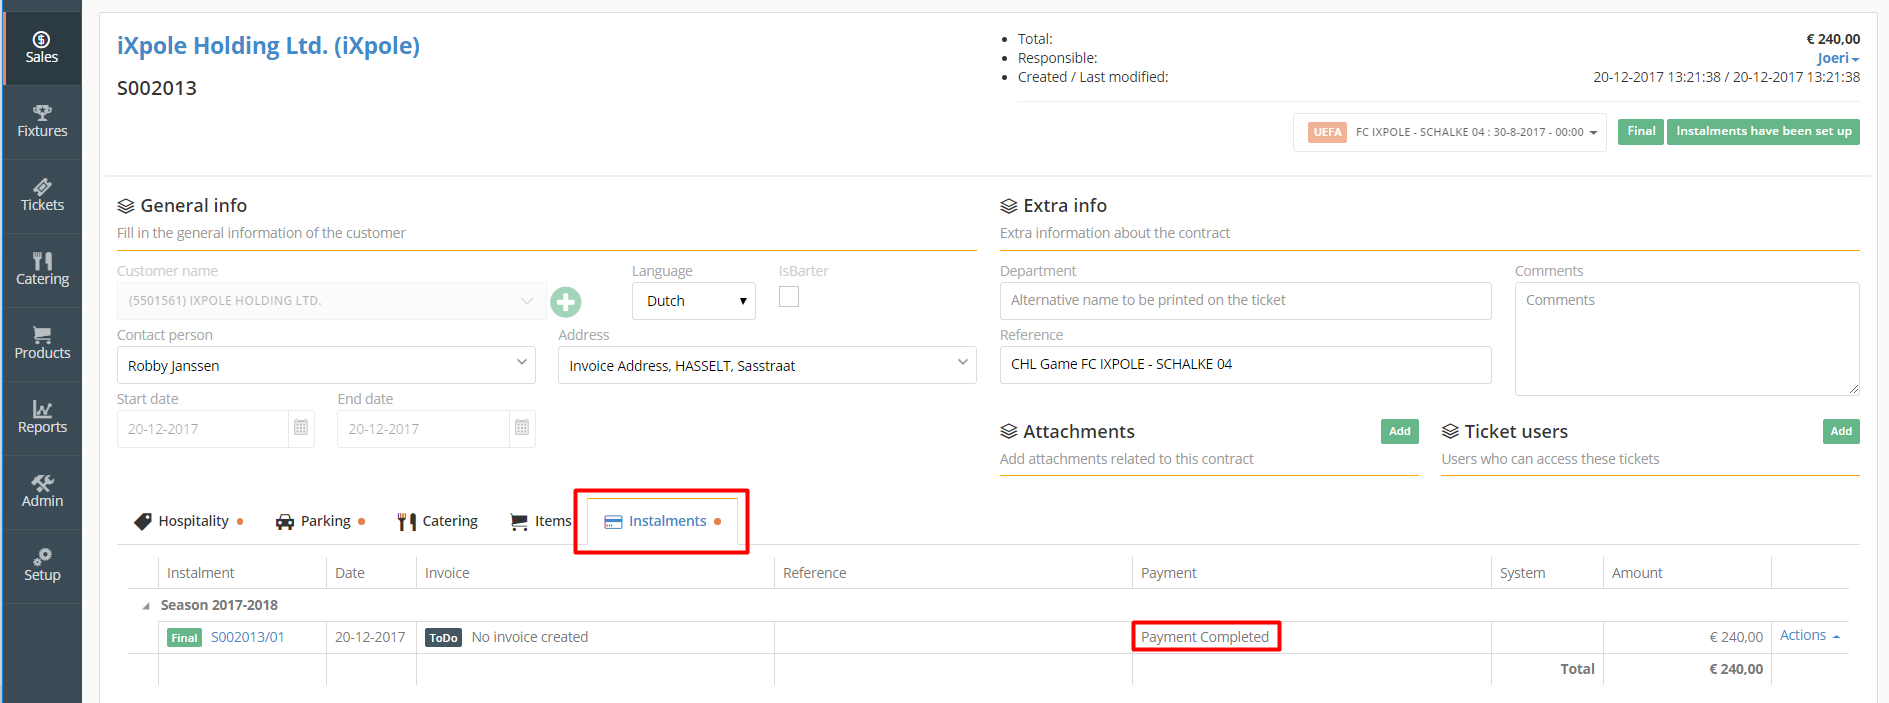The height and width of the screenshot is (703, 1889).
Task: Click the UEFA badge in fixture selector
Action: [x=1327, y=132]
